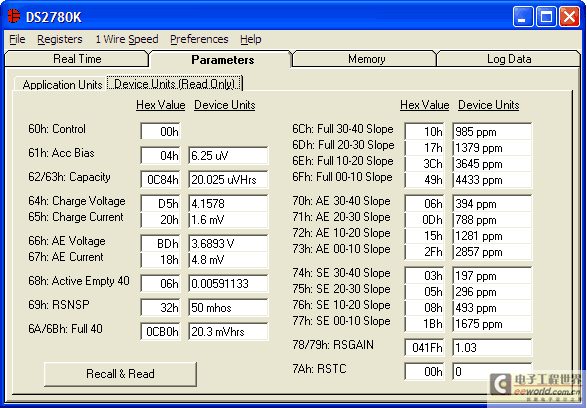Viewport: 587px width, 408px height.
Task: Click the RSNSP device units field showing 50 mhos
Action: click(x=228, y=308)
